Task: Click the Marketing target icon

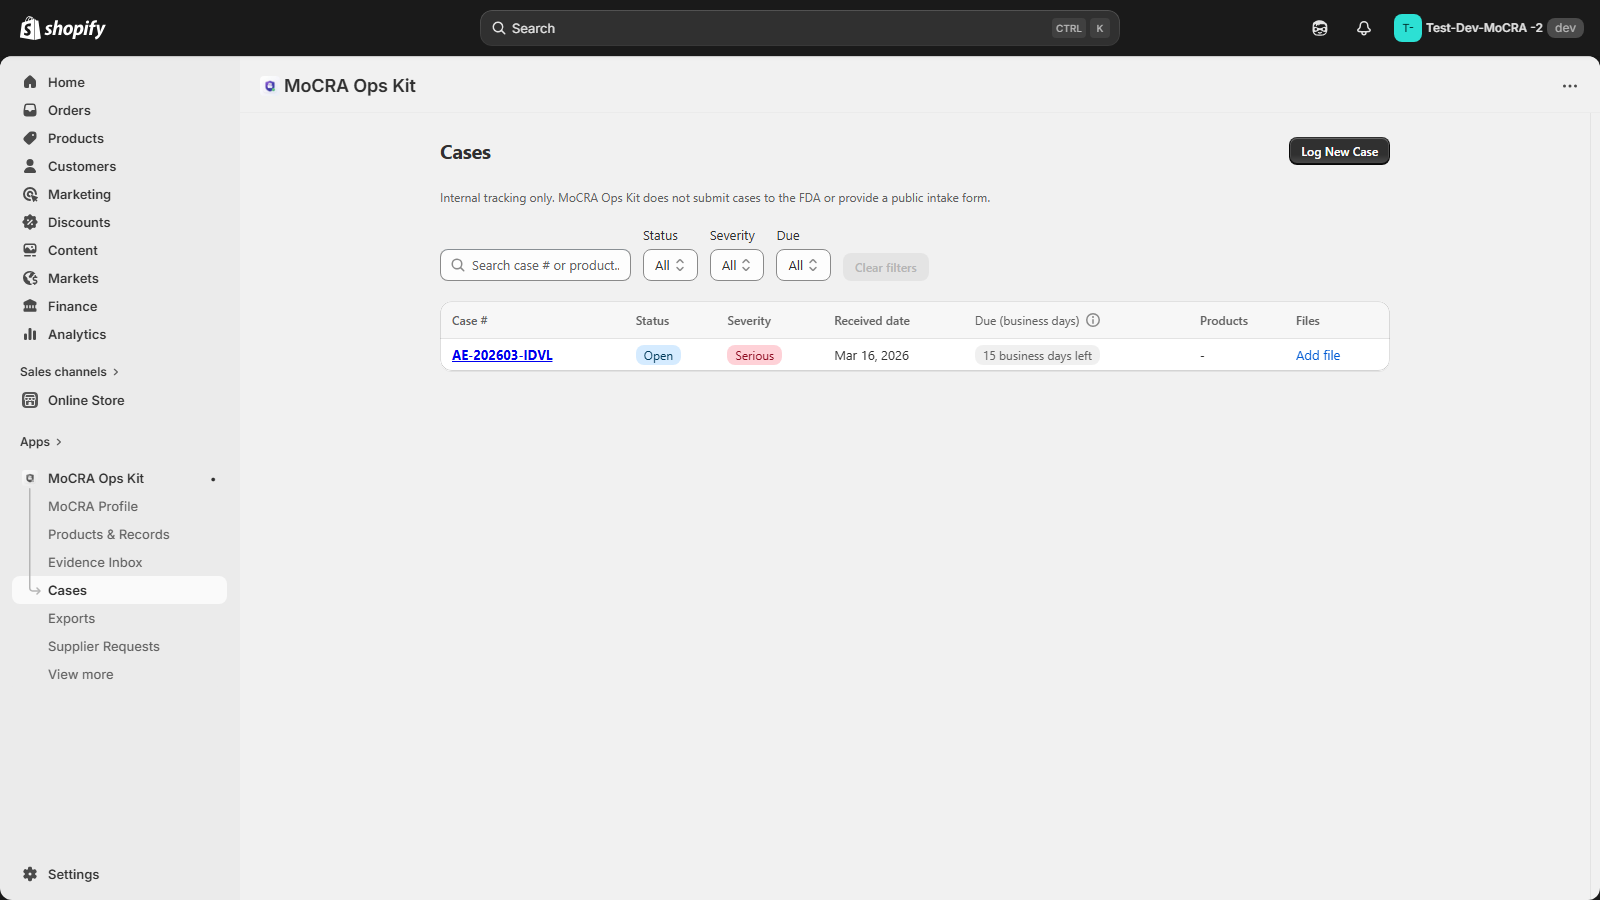Action: (30, 194)
